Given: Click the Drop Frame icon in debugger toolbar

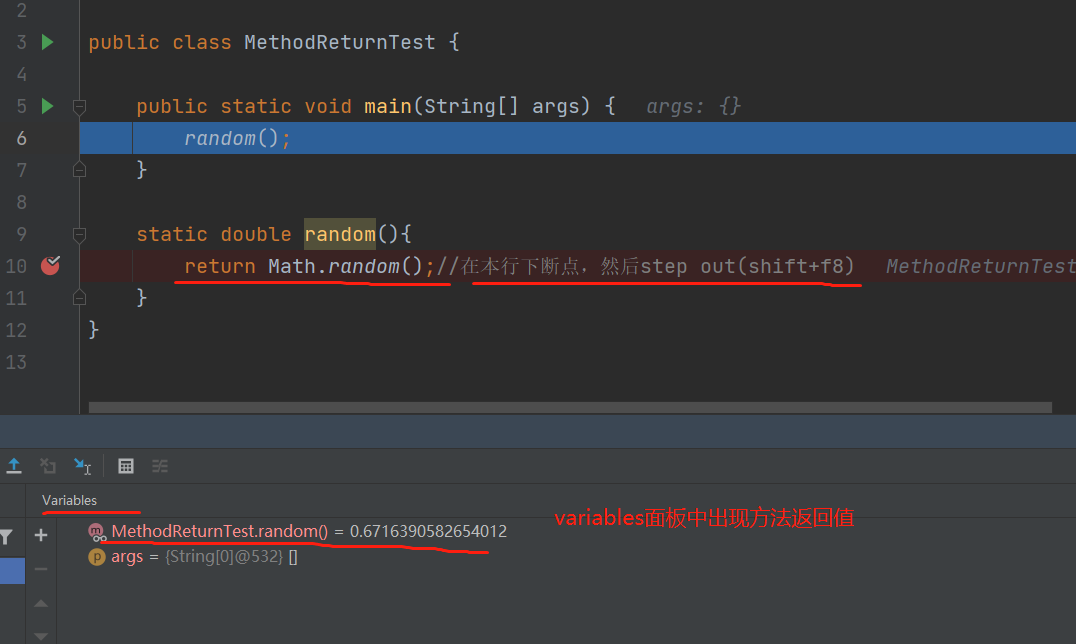Looking at the screenshot, I should pyautogui.click(x=47, y=466).
